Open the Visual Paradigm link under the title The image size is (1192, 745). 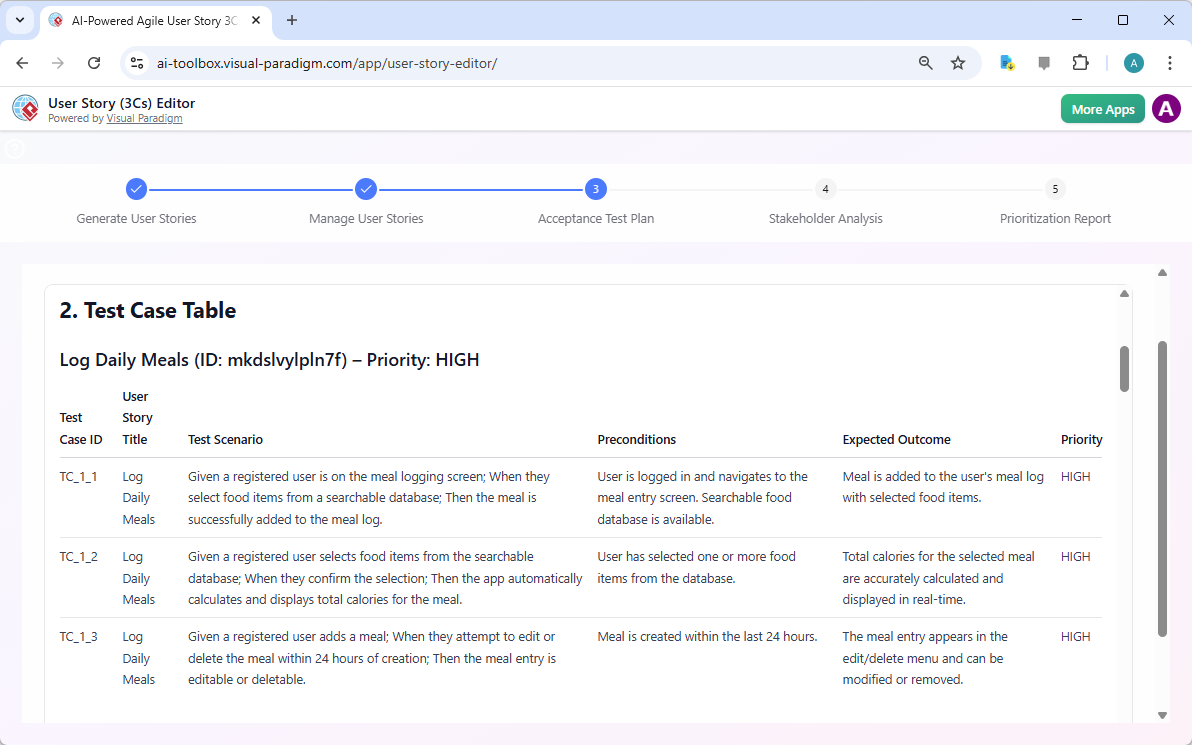(144, 118)
